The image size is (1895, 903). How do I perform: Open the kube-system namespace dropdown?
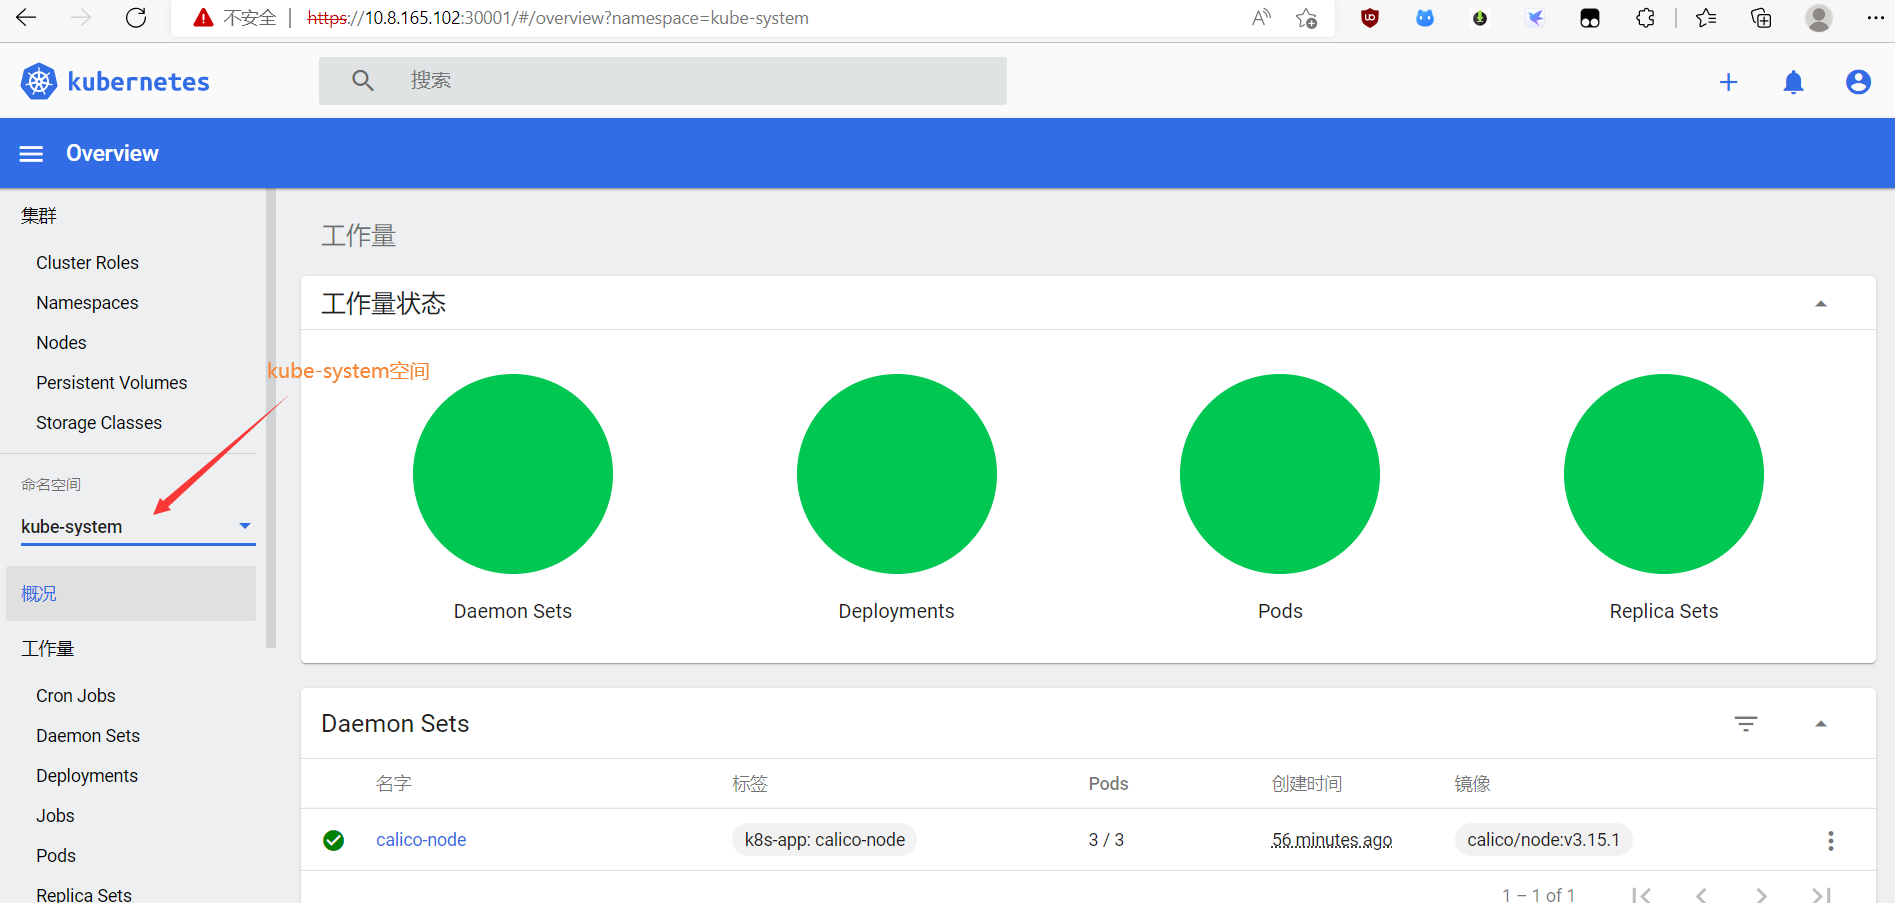(x=138, y=527)
